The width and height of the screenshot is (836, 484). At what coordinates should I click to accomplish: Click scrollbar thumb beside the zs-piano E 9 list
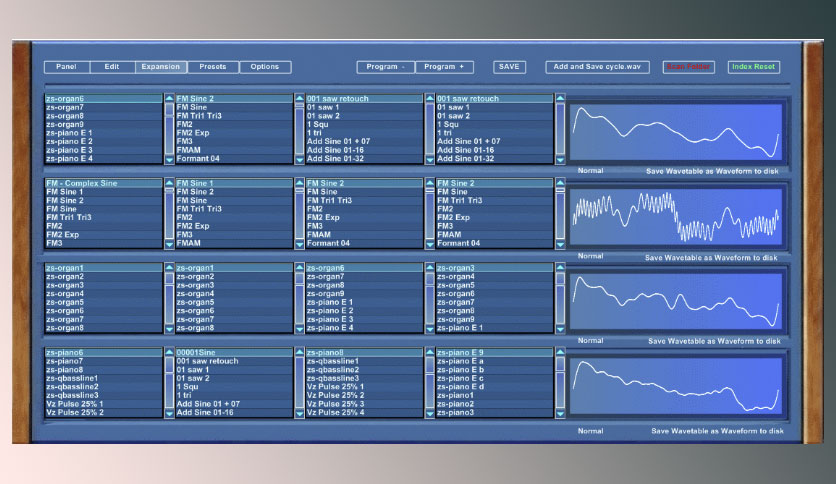tap(560, 364)
